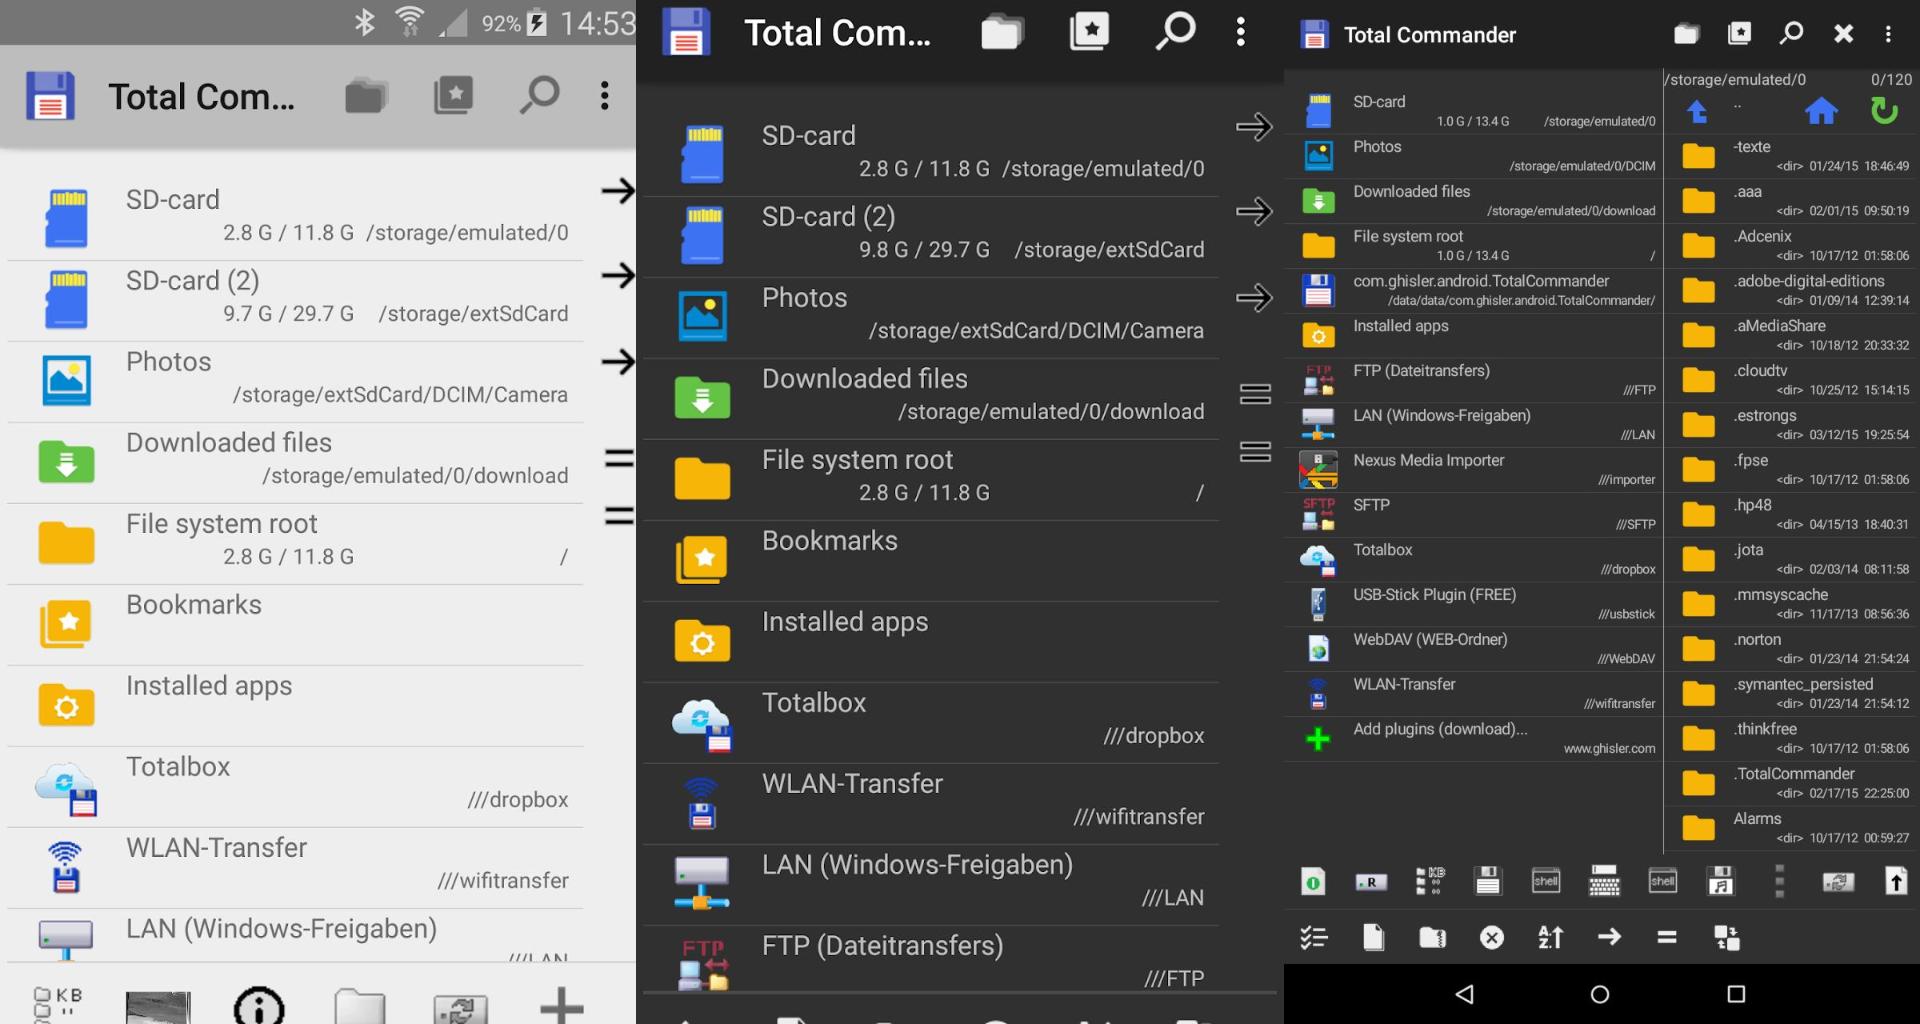Open folder history icon in middle dark header
This screenshot has width=1920, height=1024.
1002,33
